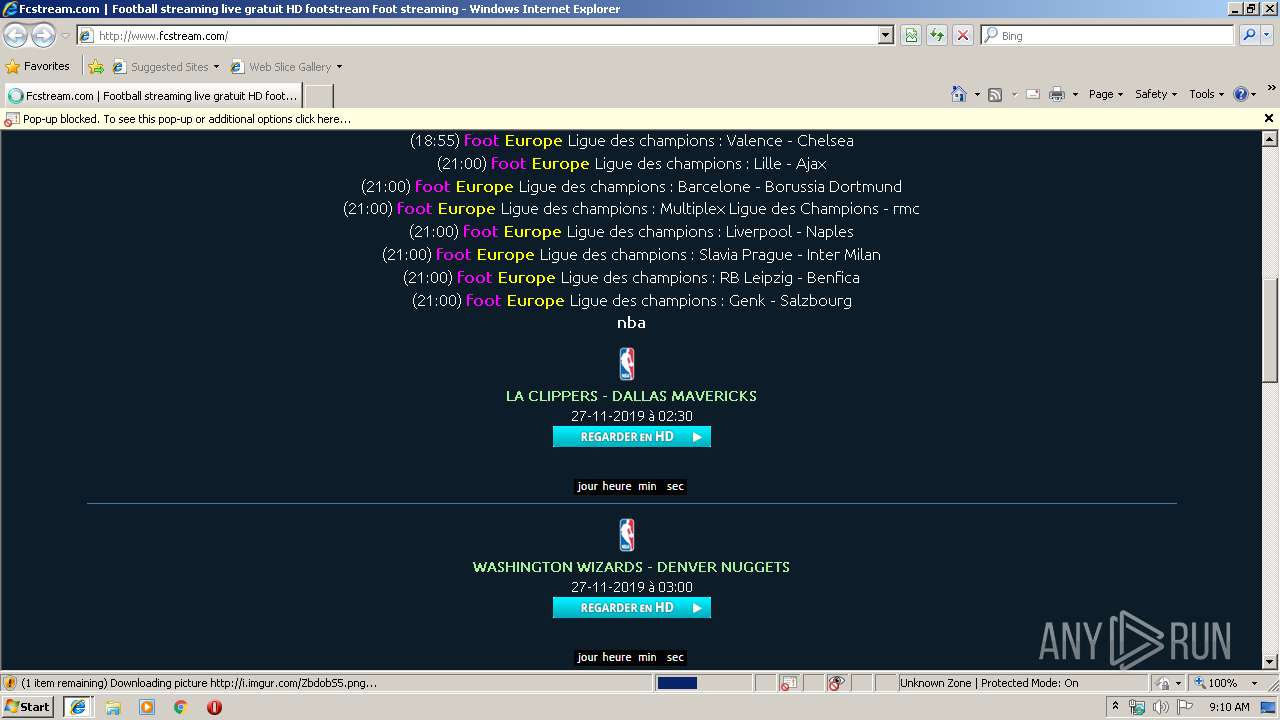
Task: Open the search provider dropdown arrow
Action: (1267, 36)
